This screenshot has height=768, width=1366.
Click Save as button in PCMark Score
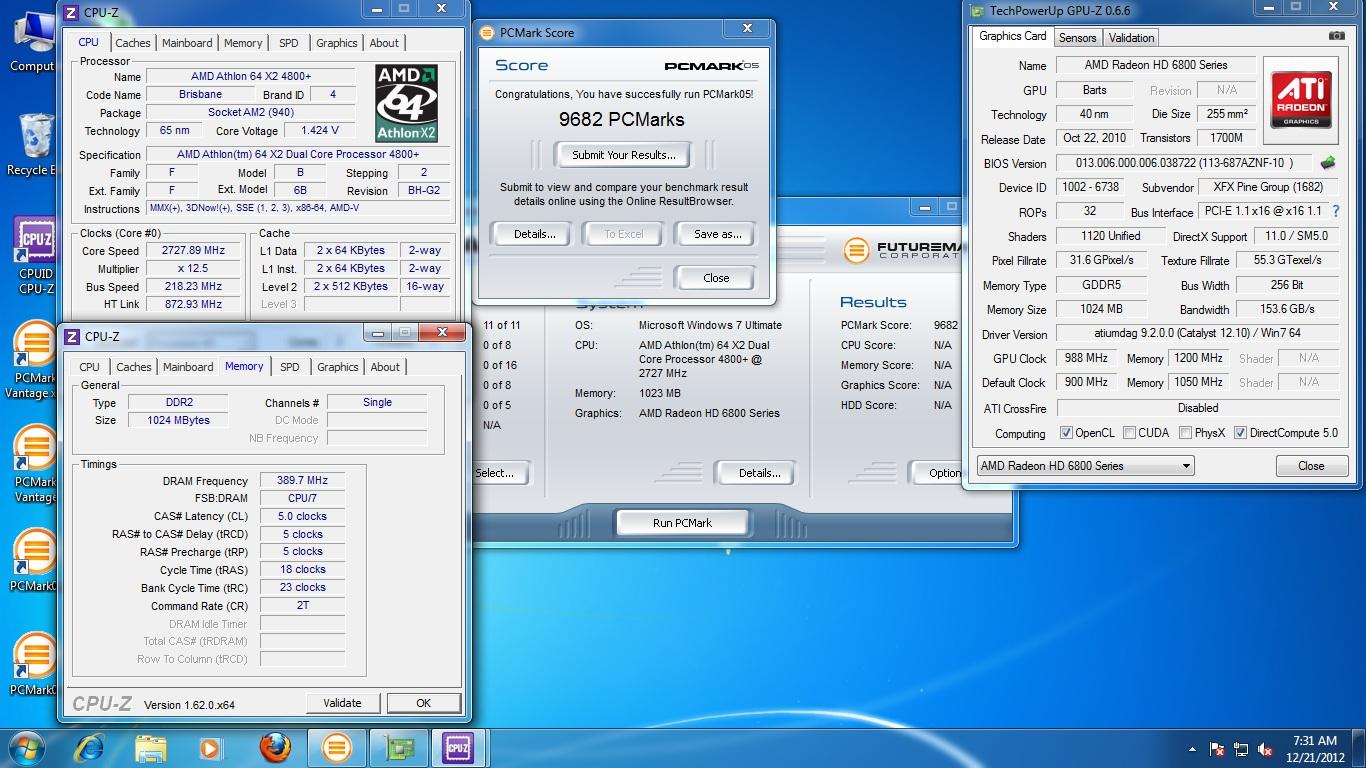718,234
